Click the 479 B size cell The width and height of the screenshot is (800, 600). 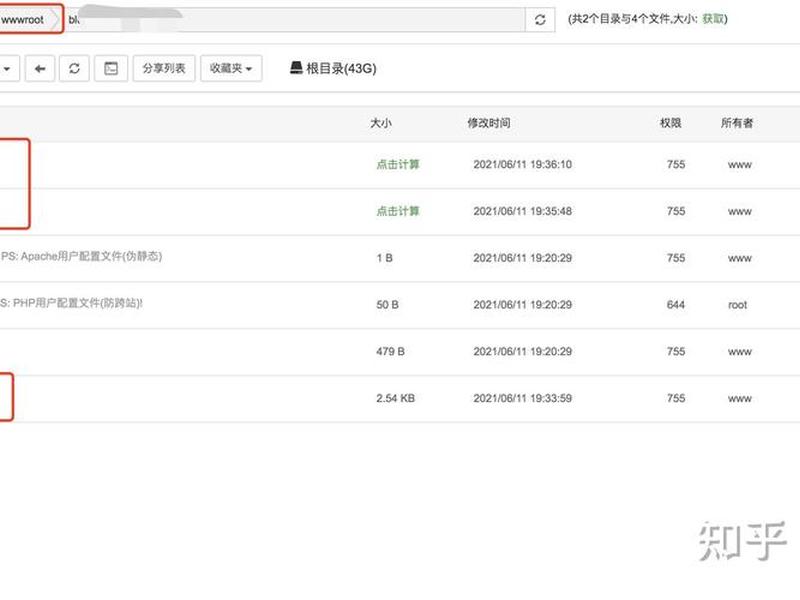[x=390, y=352]
